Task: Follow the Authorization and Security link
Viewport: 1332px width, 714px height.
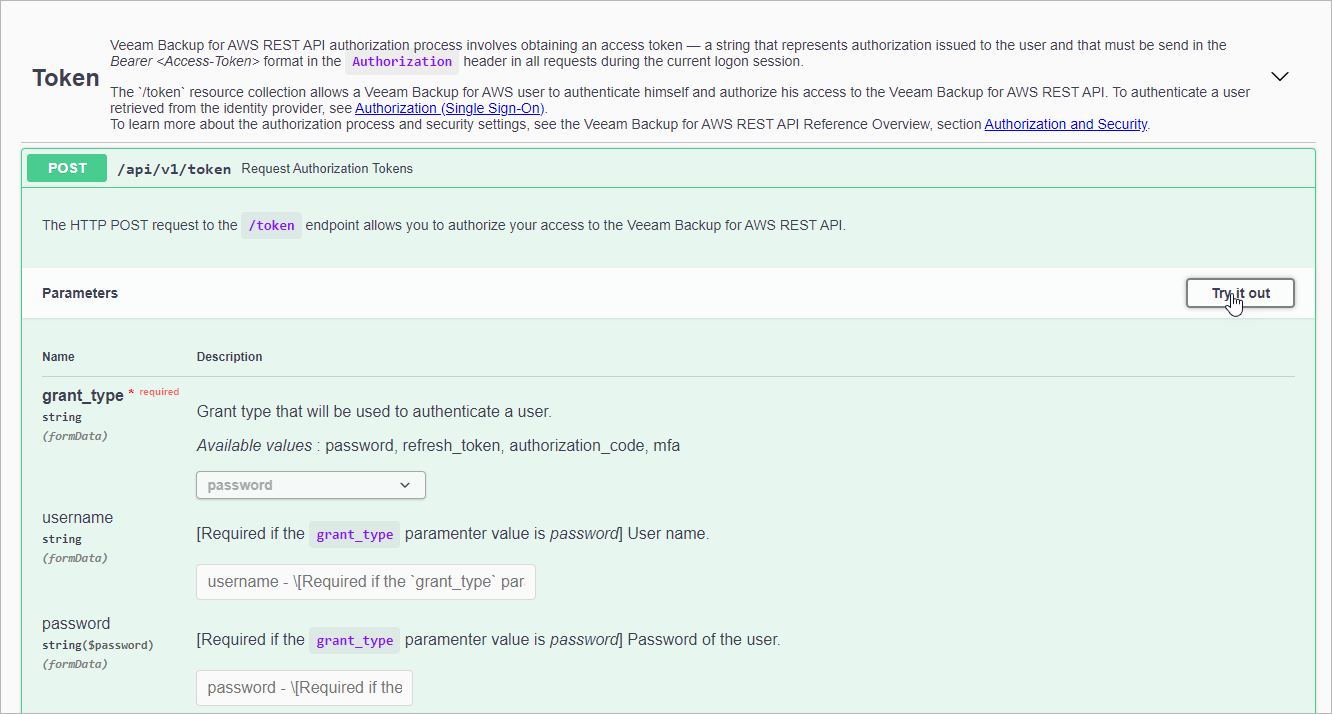Action: coord(1066,124)
